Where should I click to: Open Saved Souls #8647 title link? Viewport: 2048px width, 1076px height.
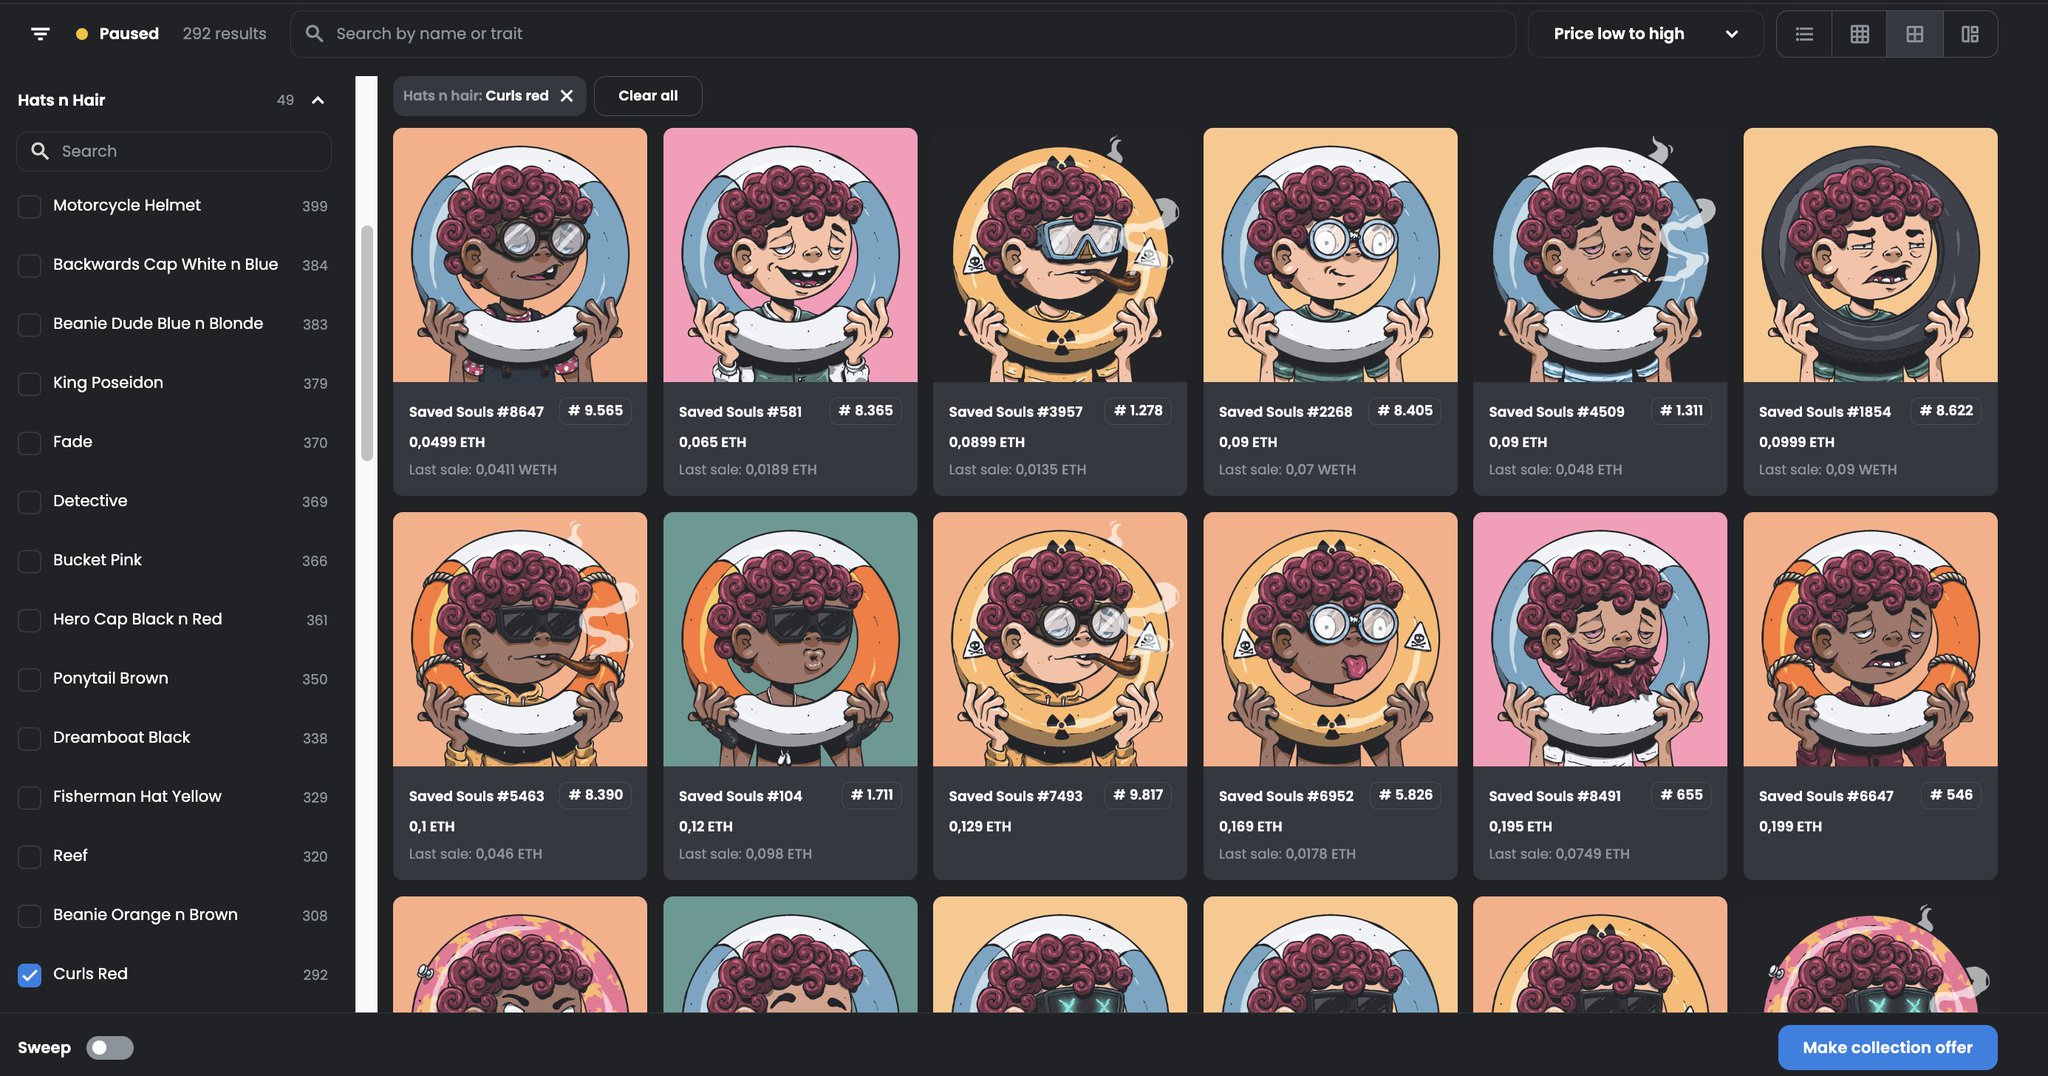tap(476, 412)
